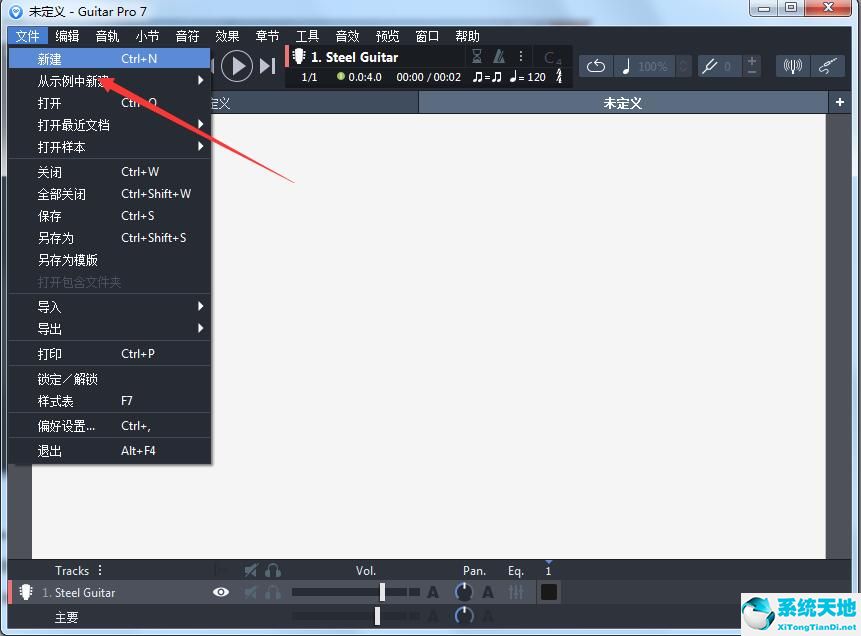Open the 预览 menu
The height and width of the screenshot is (636, 861).
click(x=388, y=36)
